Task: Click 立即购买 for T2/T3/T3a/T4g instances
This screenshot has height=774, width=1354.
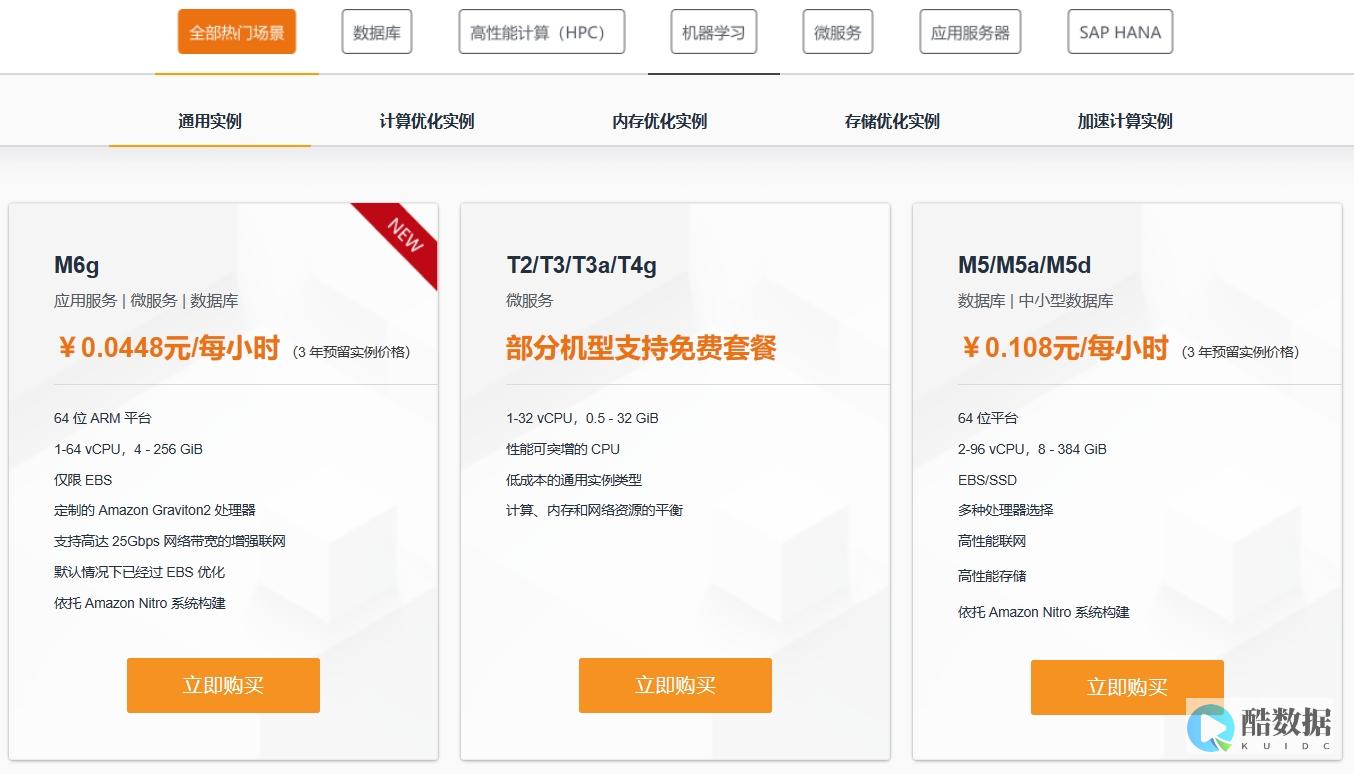Action: pyautogui.click(x=675, y=685)
